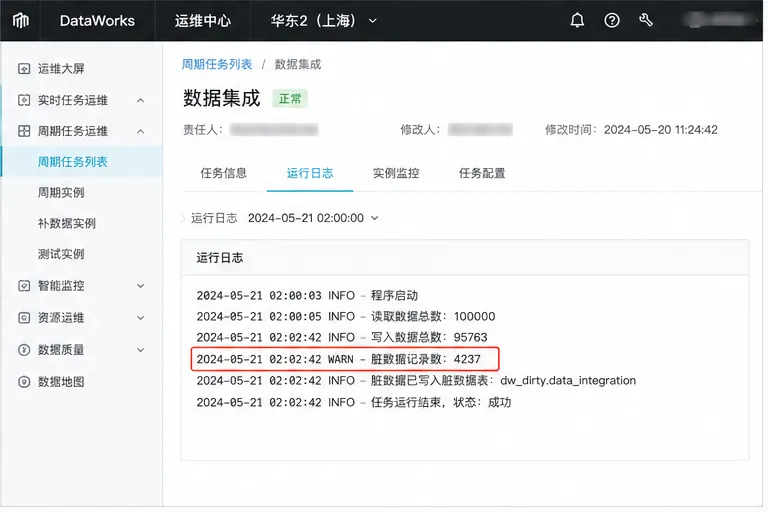Click the 脏数据记录数：4237 WARN line
This screenshot has width=768, height=512.
pos(345,359)
